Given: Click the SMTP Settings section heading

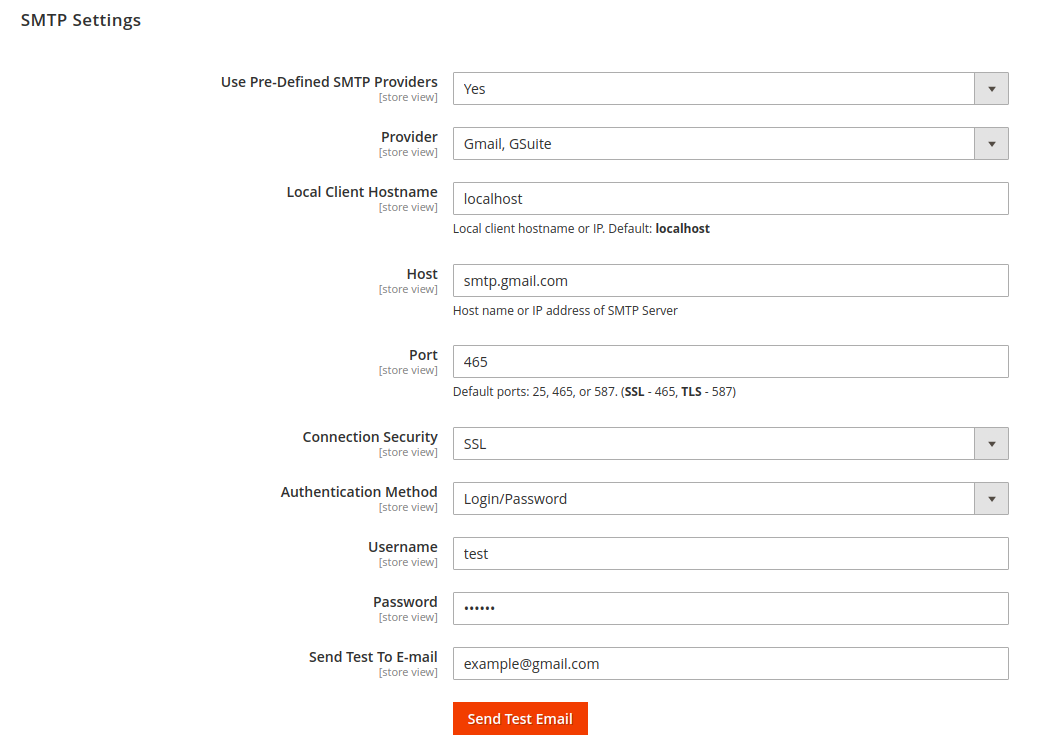Looking at the screenshot, I should (81, 20).
